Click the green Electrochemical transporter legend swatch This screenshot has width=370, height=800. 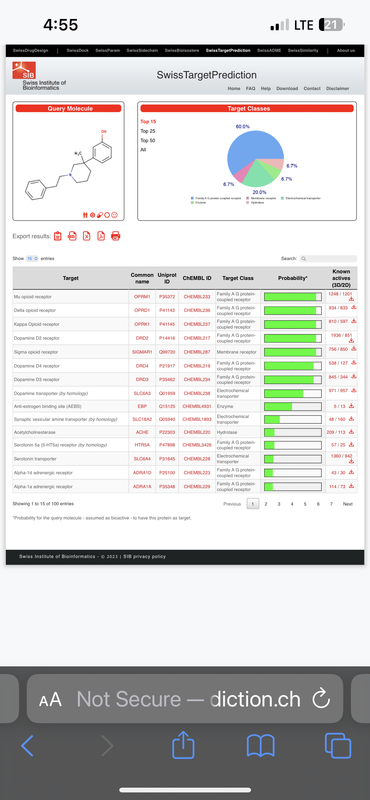point(282,198)
